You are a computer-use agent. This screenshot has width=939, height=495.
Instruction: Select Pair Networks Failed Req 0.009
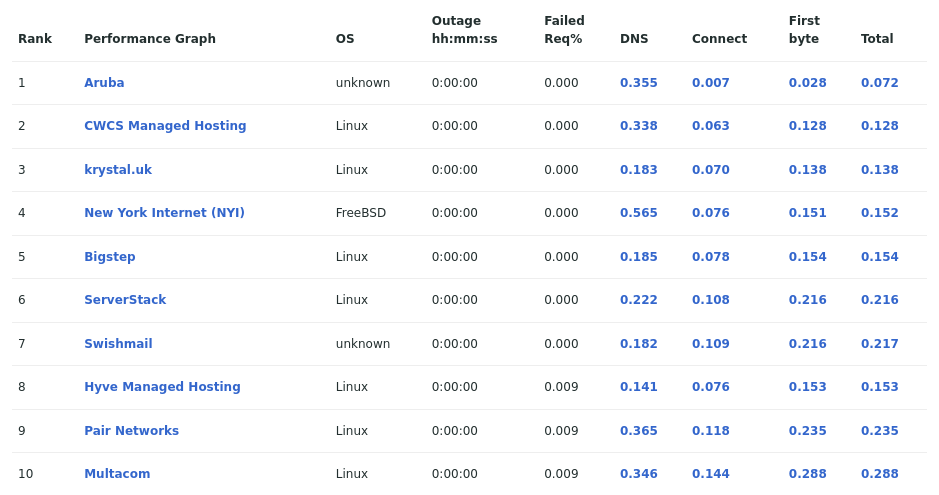point(561,430)
